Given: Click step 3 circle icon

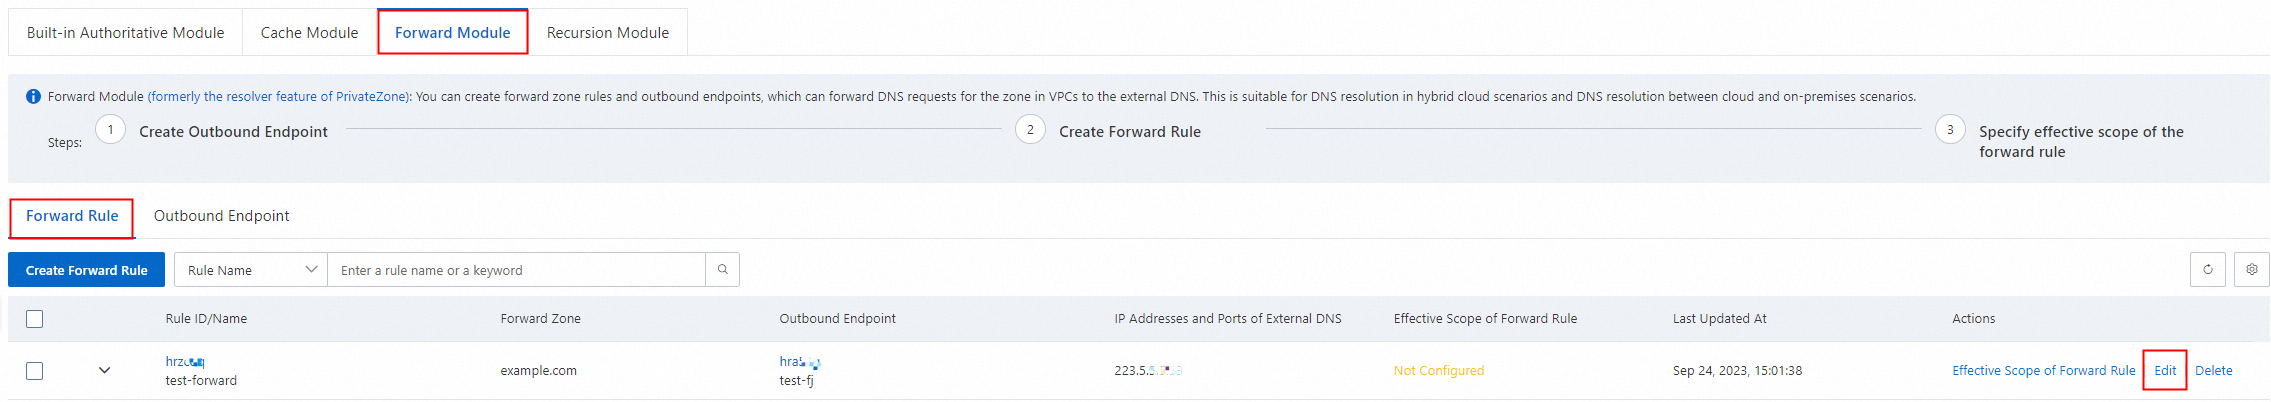Looking at the screenshot, I should (1950, 130).
